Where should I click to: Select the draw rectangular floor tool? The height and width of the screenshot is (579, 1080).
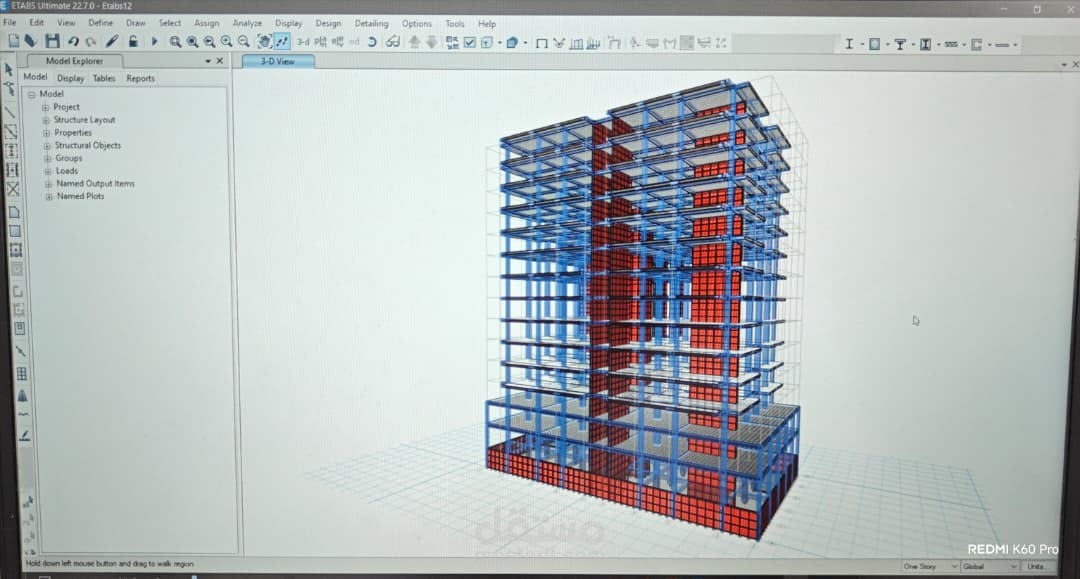14,232
